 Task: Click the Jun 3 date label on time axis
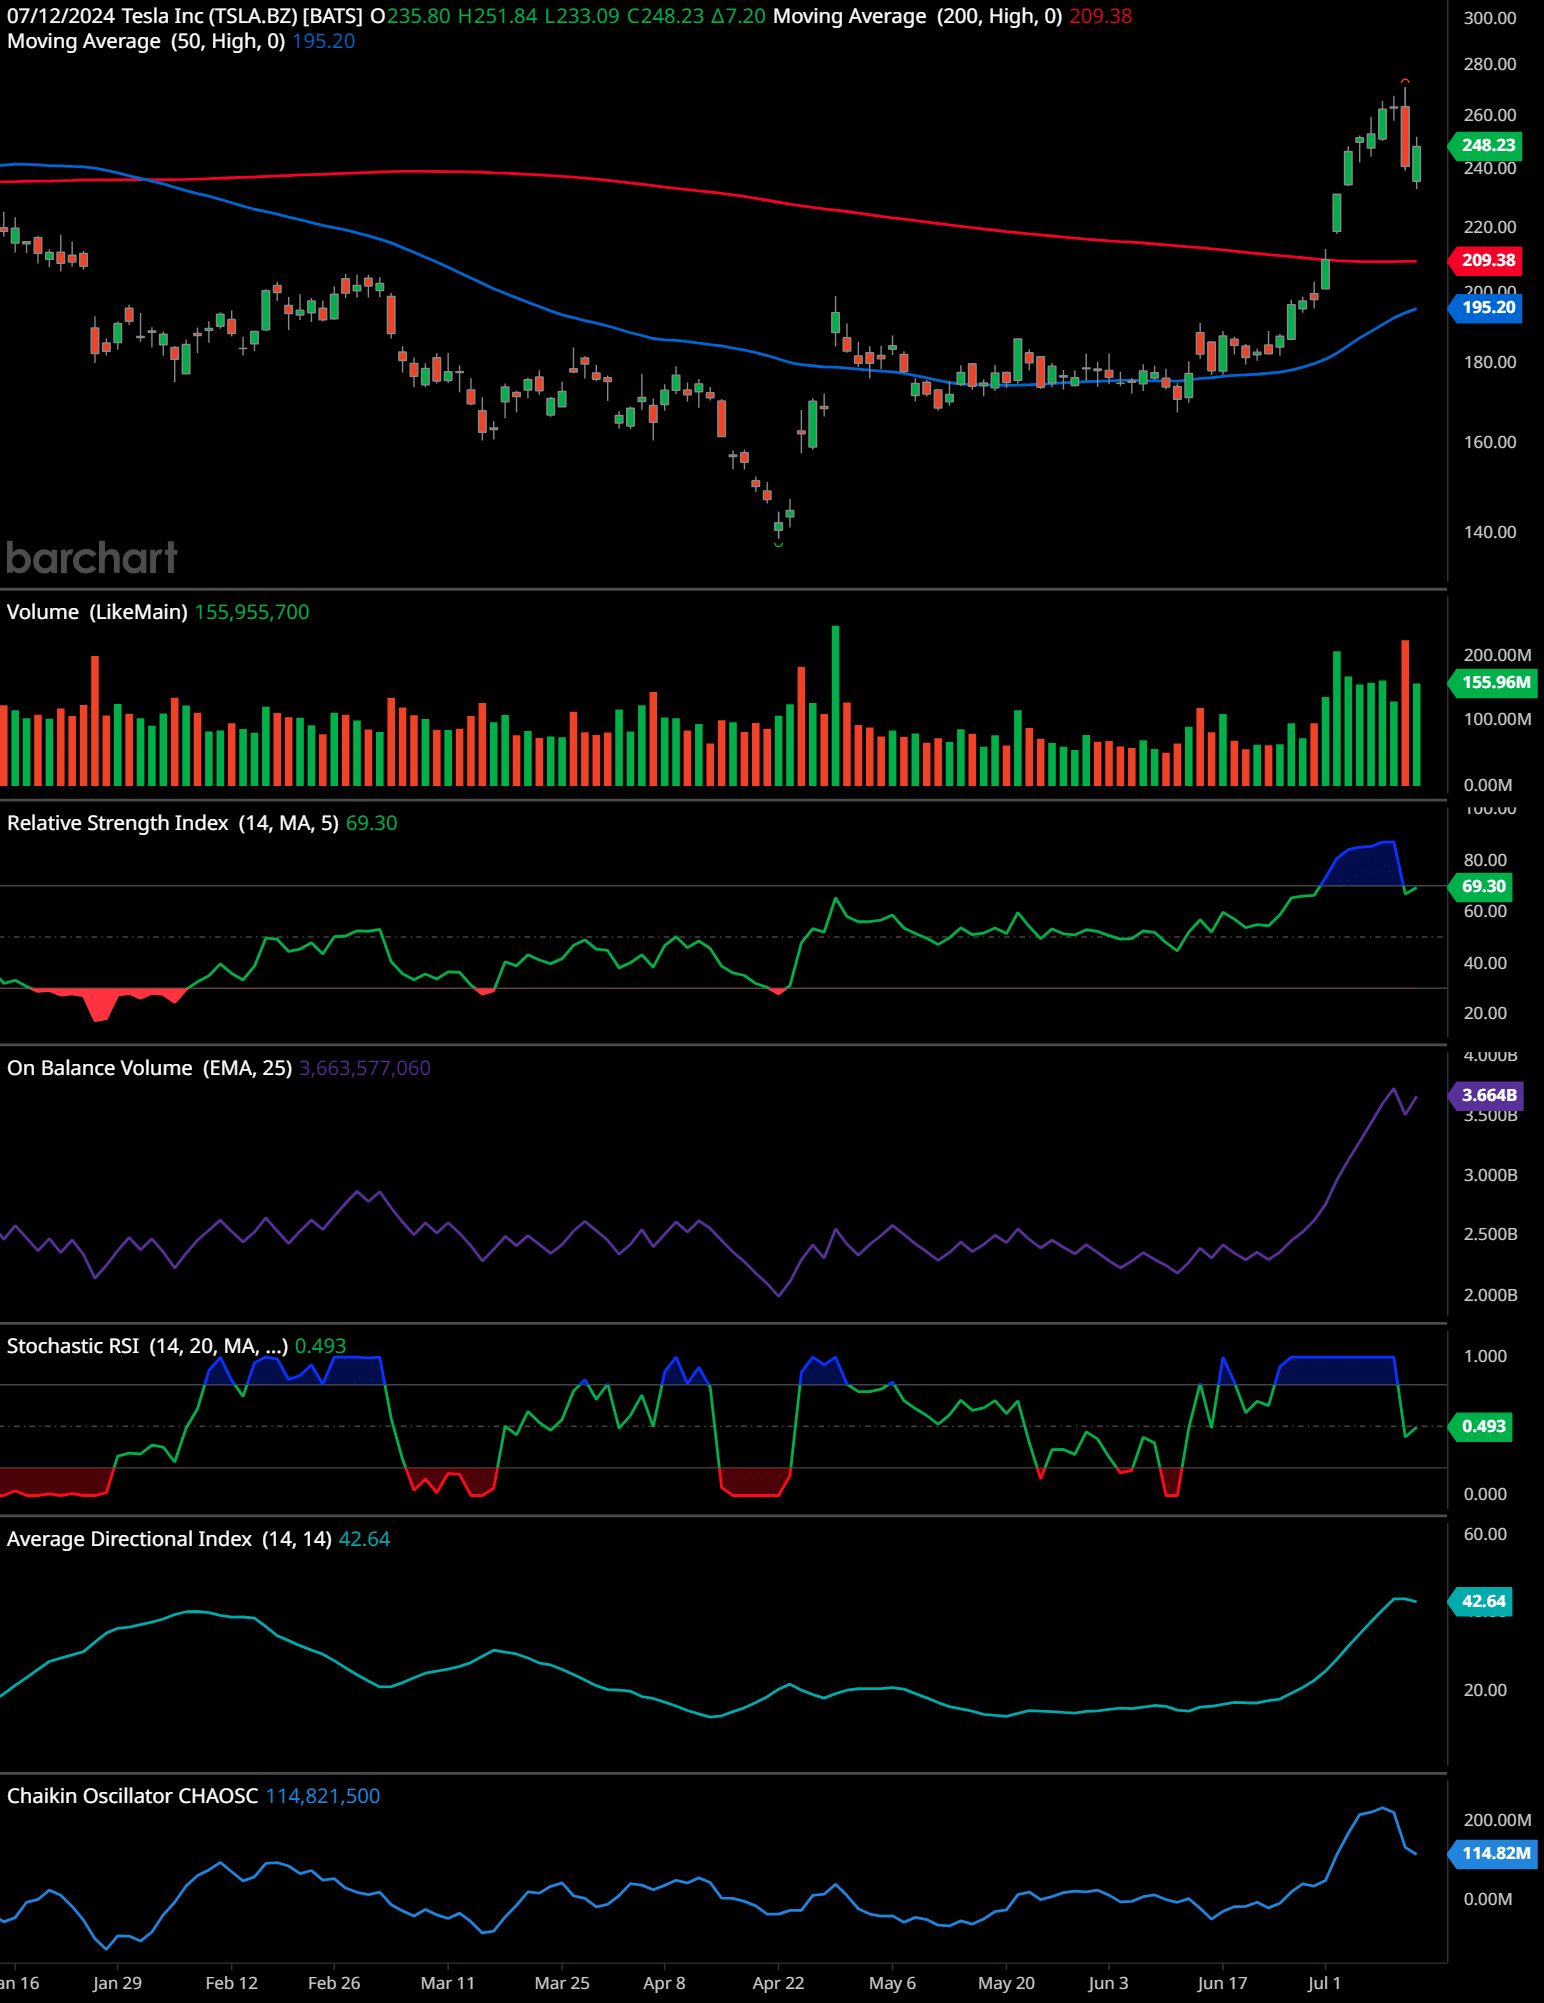1108,1983
